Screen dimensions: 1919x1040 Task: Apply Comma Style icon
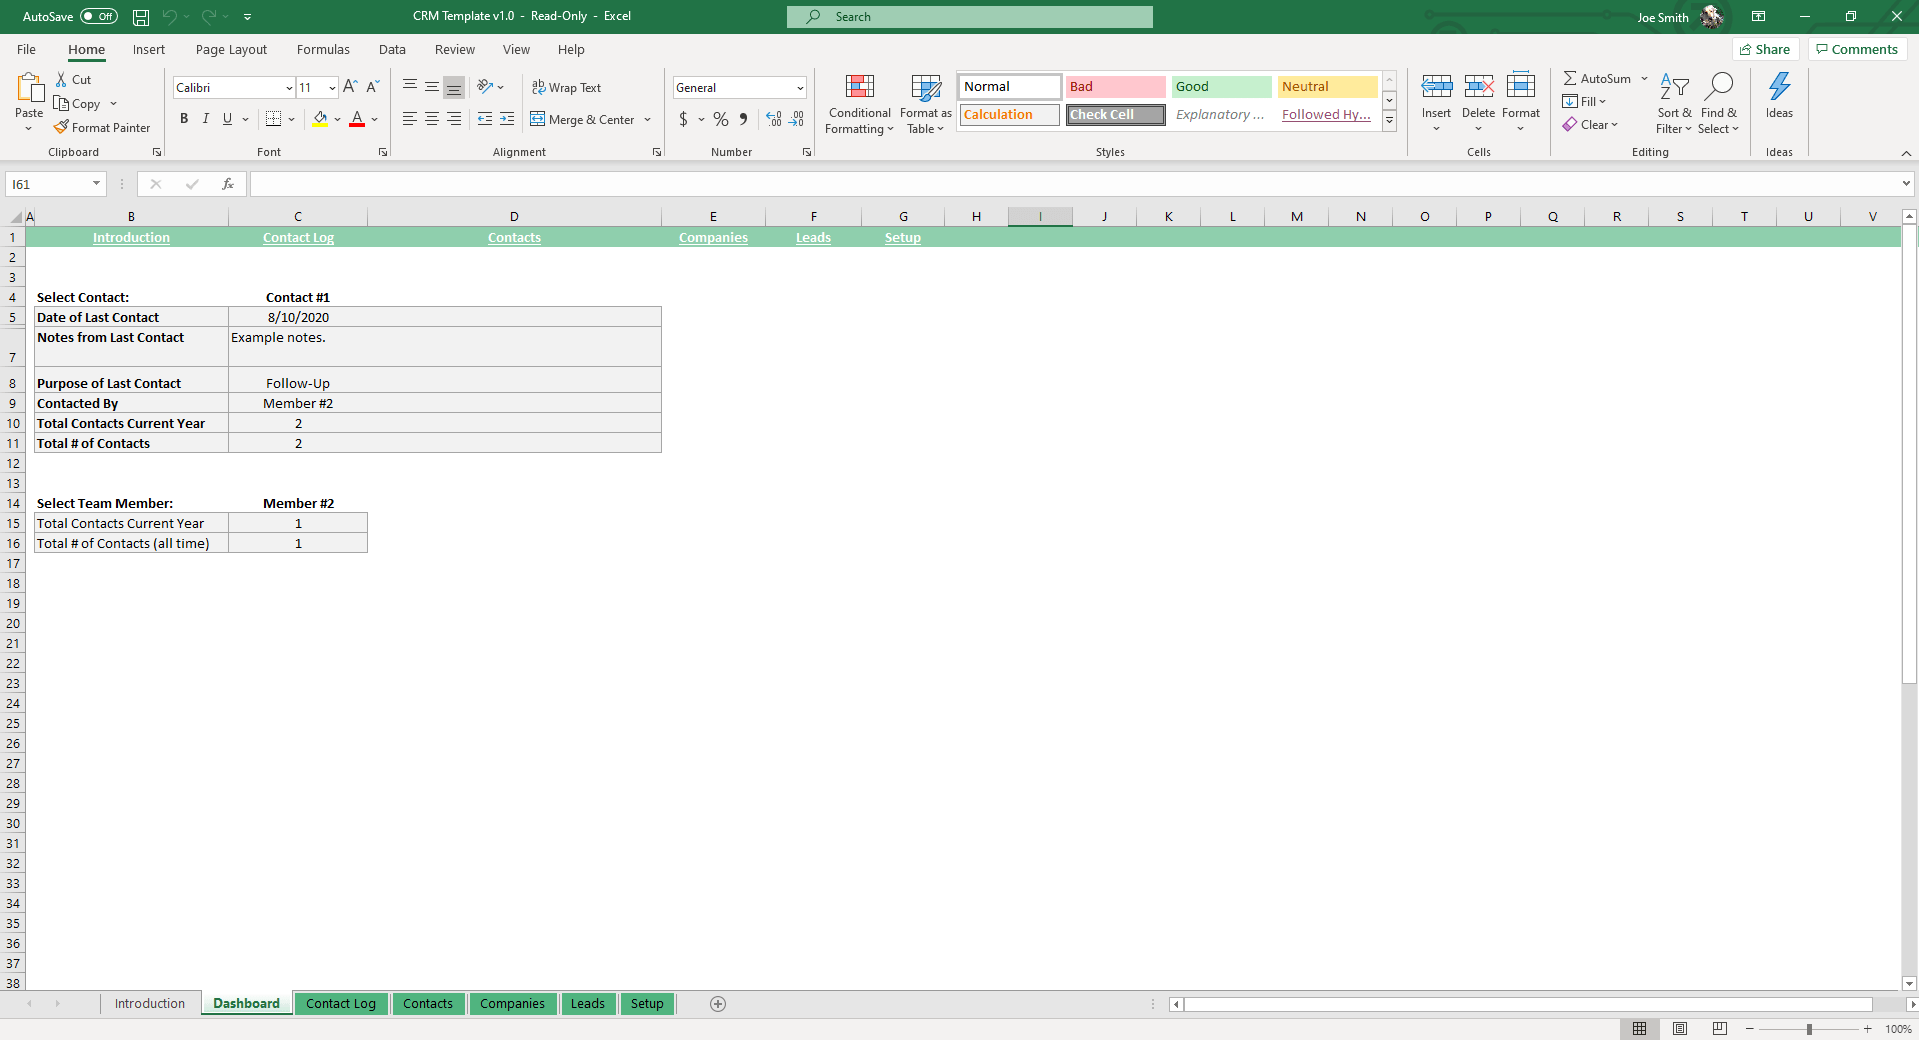tap(743, 119)
